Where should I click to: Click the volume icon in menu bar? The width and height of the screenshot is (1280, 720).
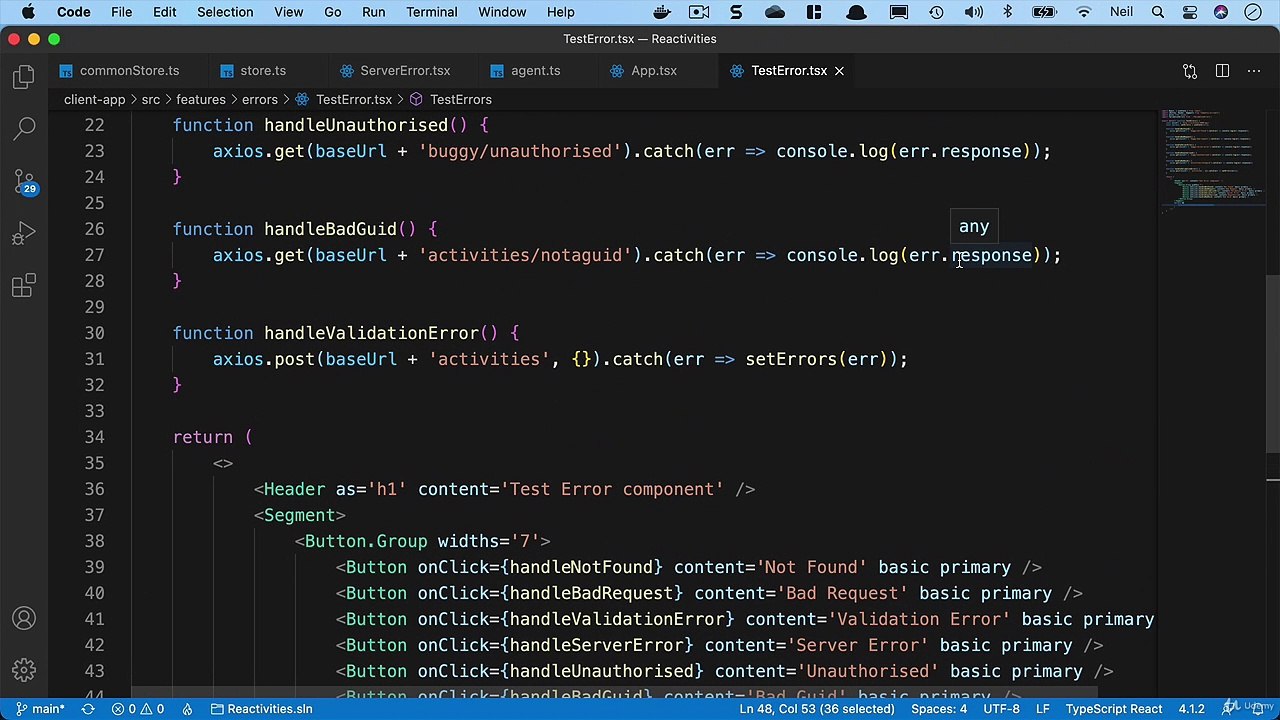pos(973,12)
